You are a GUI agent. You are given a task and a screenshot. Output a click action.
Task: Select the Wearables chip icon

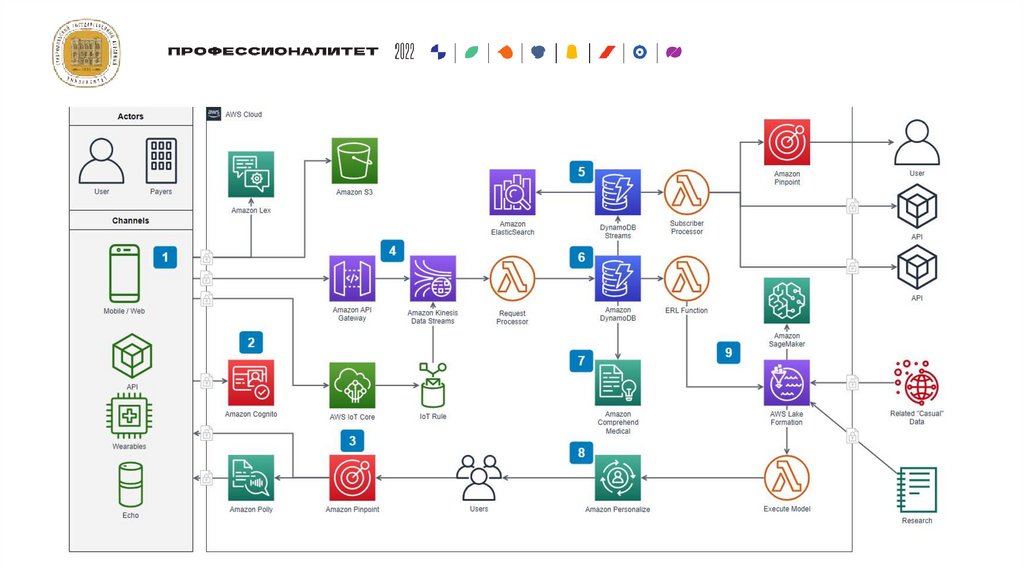coord(129,416)
